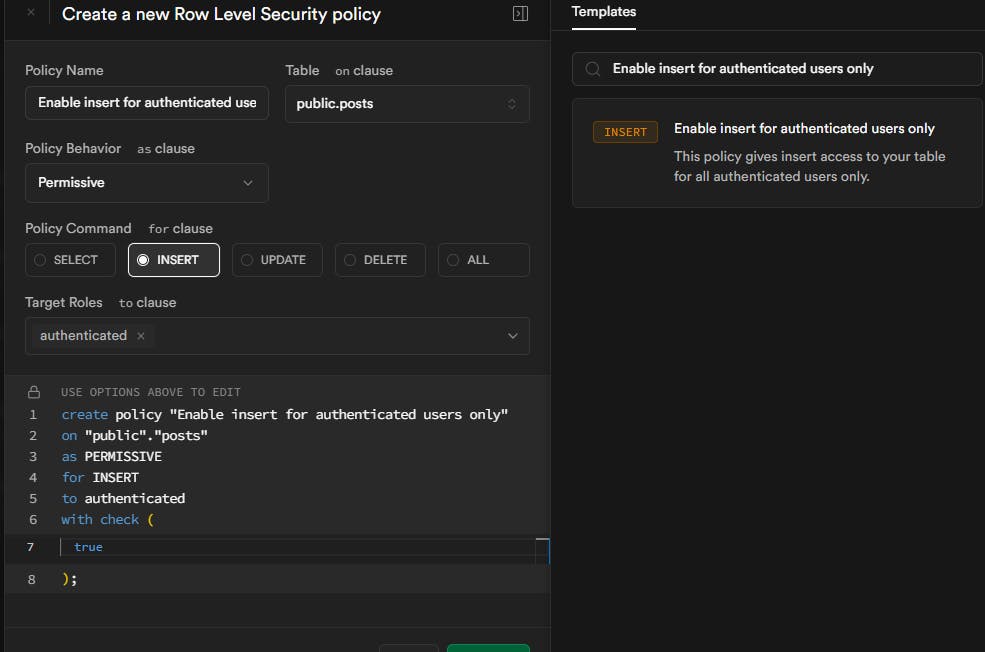985x652 pixels.
Task: Edit the Policy Name input field
Action: pos(147,102)
